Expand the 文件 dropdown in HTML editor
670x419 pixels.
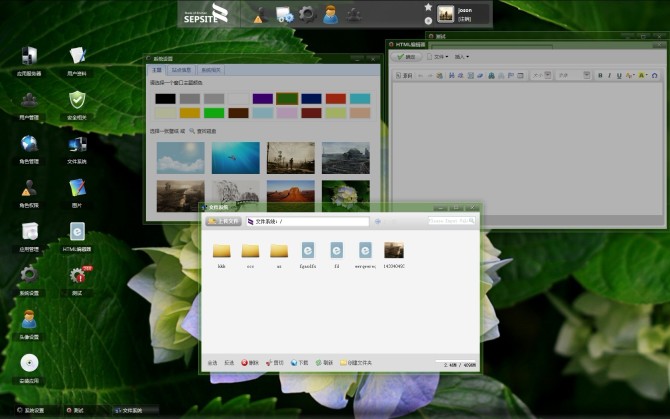tap(439, 57)
